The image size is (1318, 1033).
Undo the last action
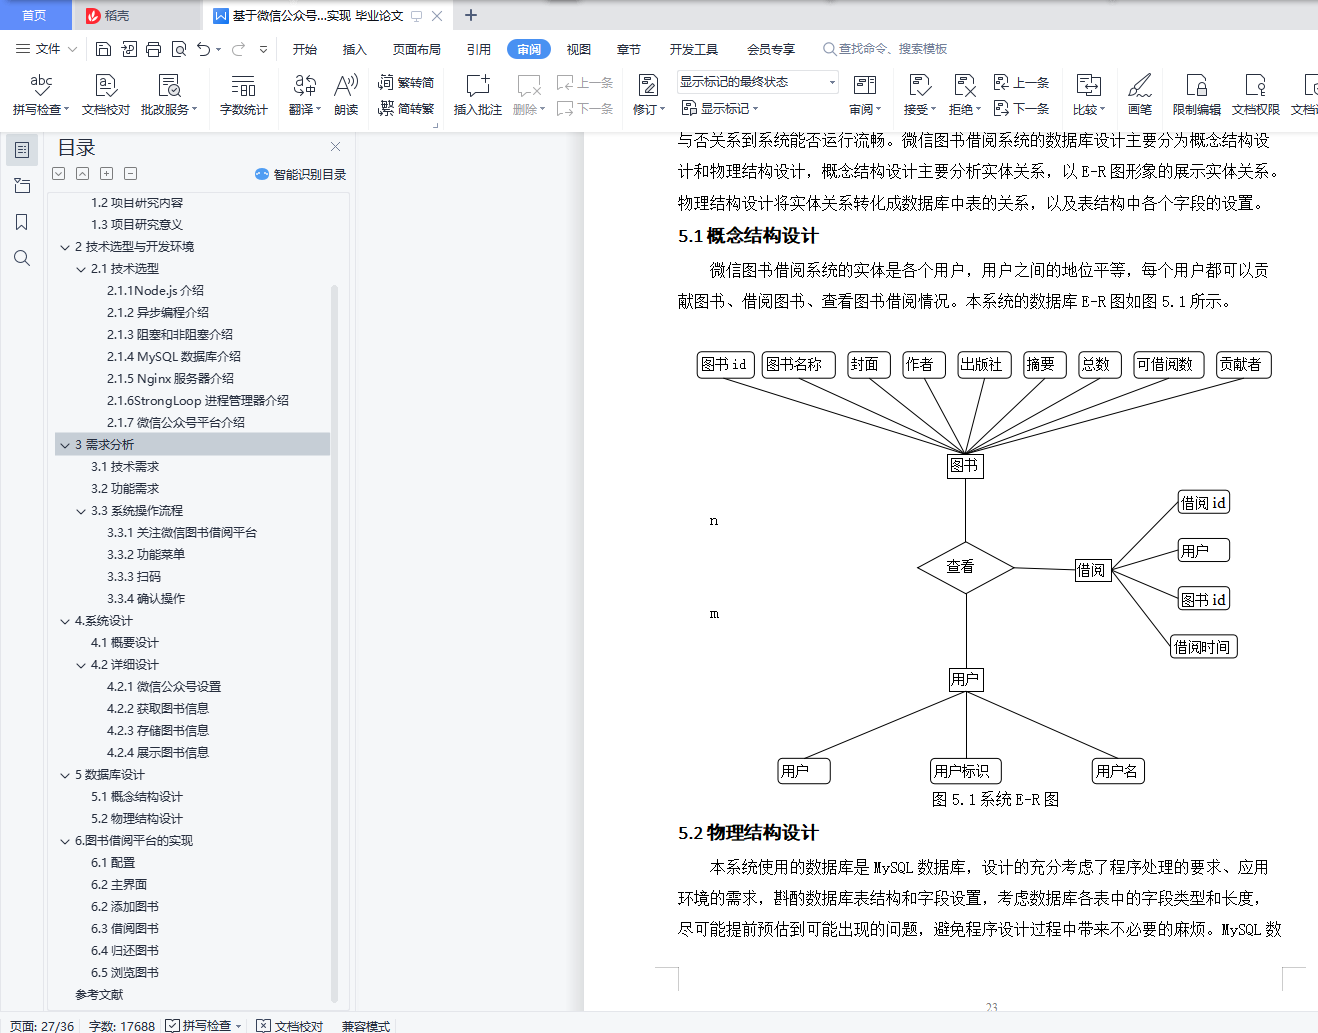[x=204, y=49]
